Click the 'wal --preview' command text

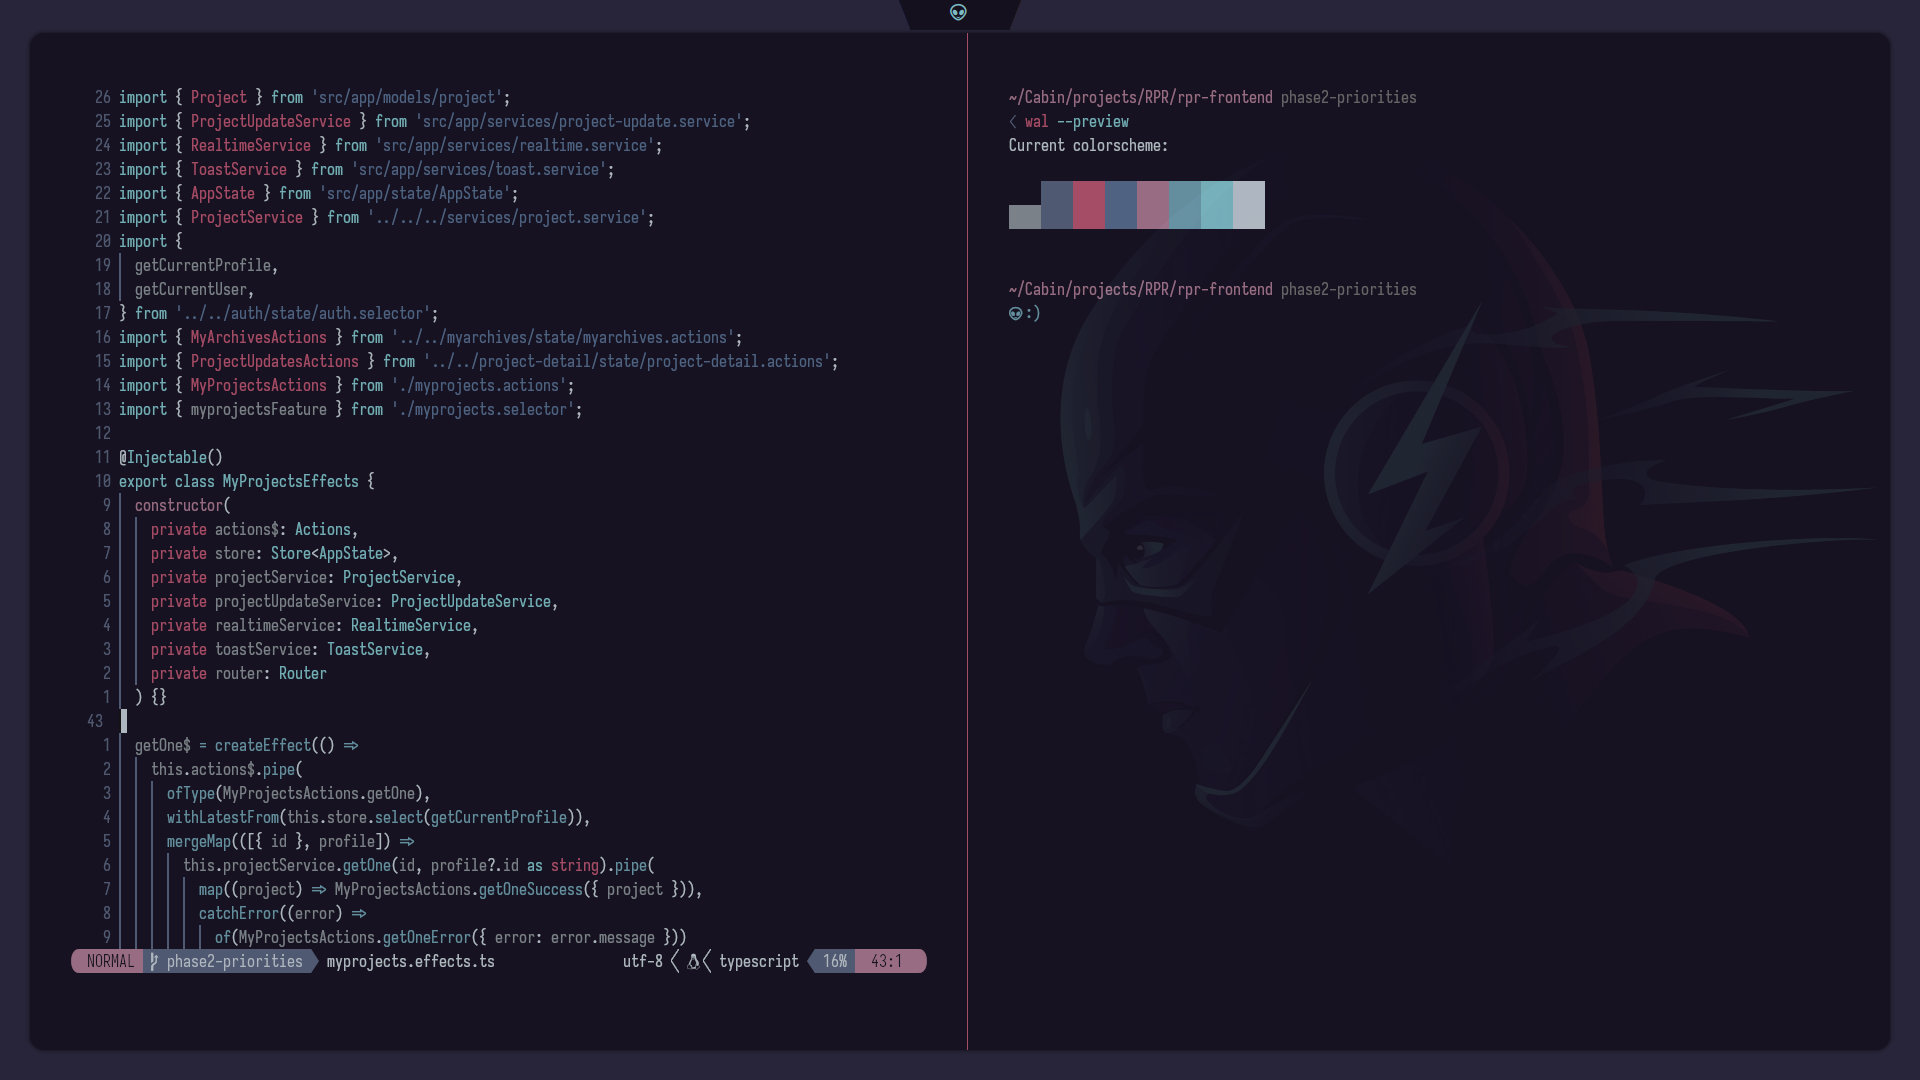[1076, 122]
